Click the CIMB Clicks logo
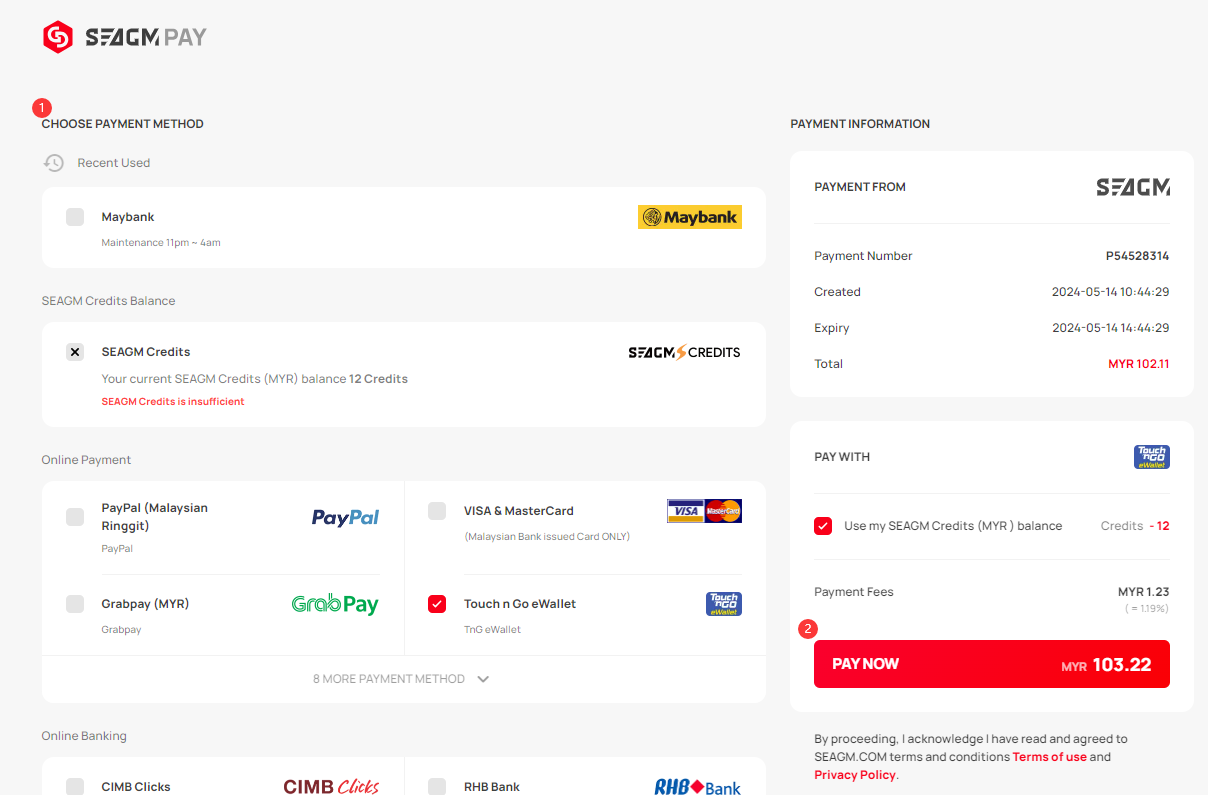Screen dimensions: 1208x795 tap(331, 787)
